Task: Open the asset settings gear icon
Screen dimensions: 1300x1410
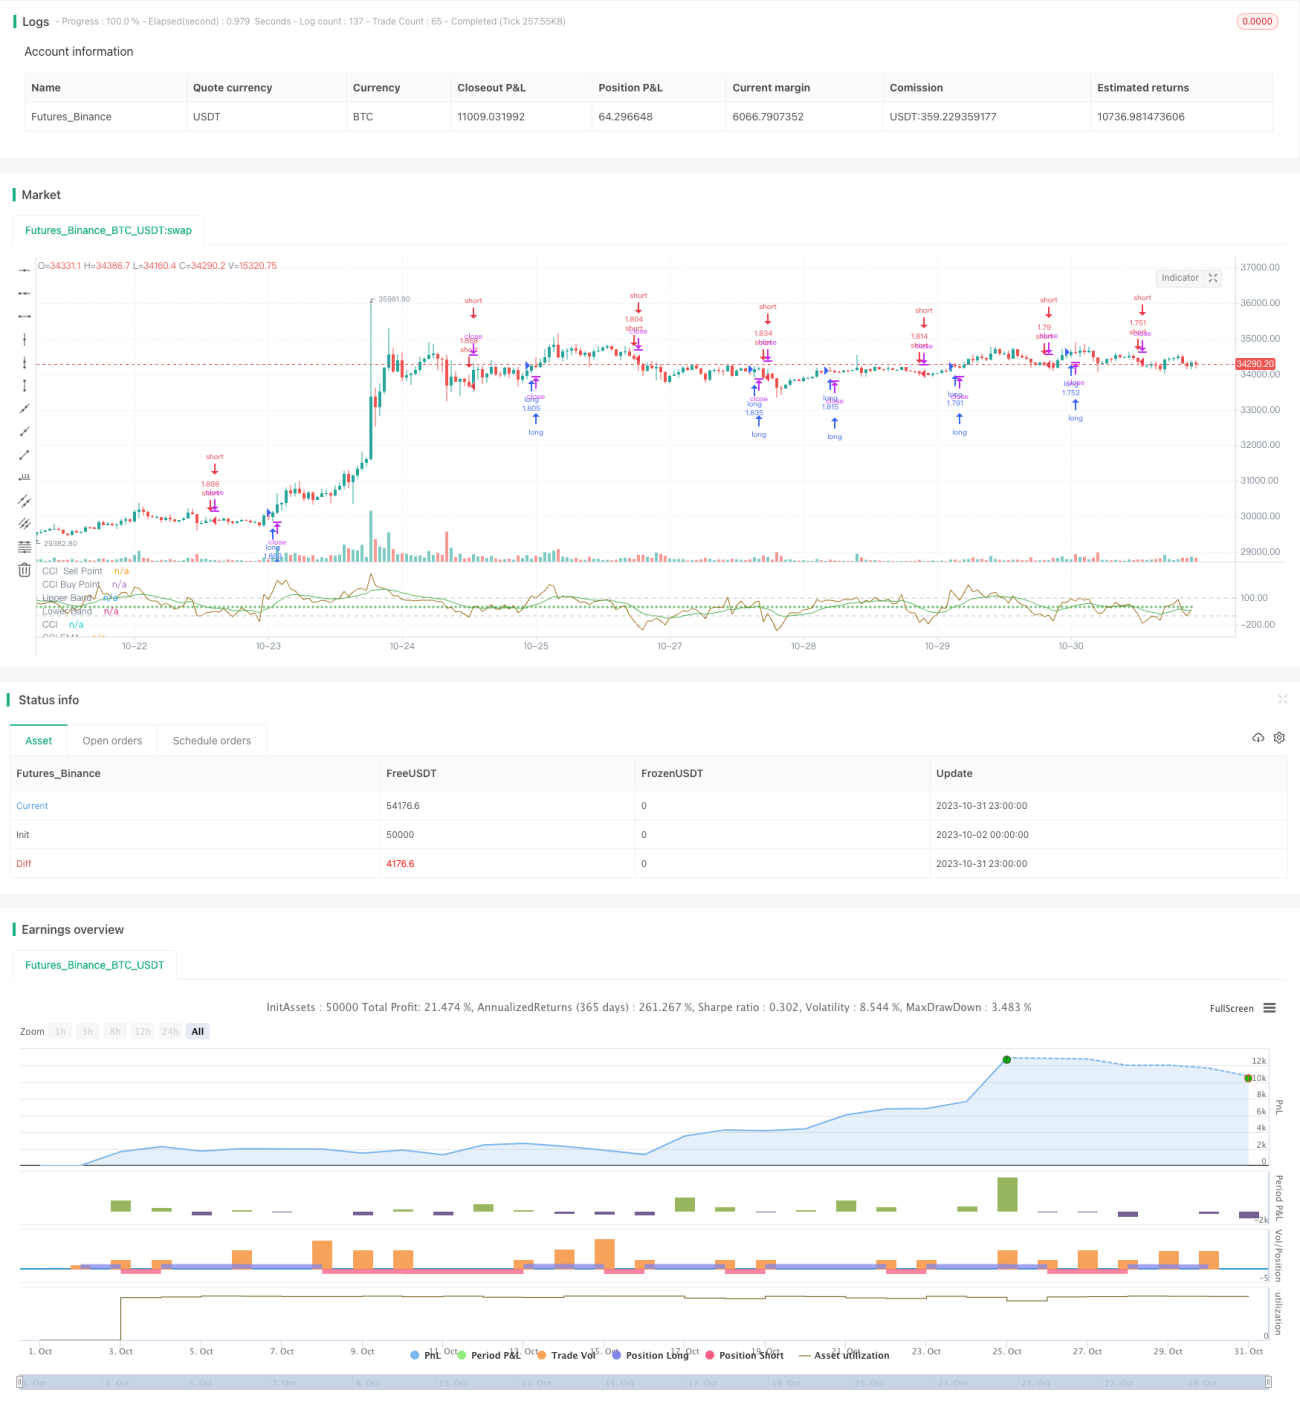Action: (x=1279, y=738)
